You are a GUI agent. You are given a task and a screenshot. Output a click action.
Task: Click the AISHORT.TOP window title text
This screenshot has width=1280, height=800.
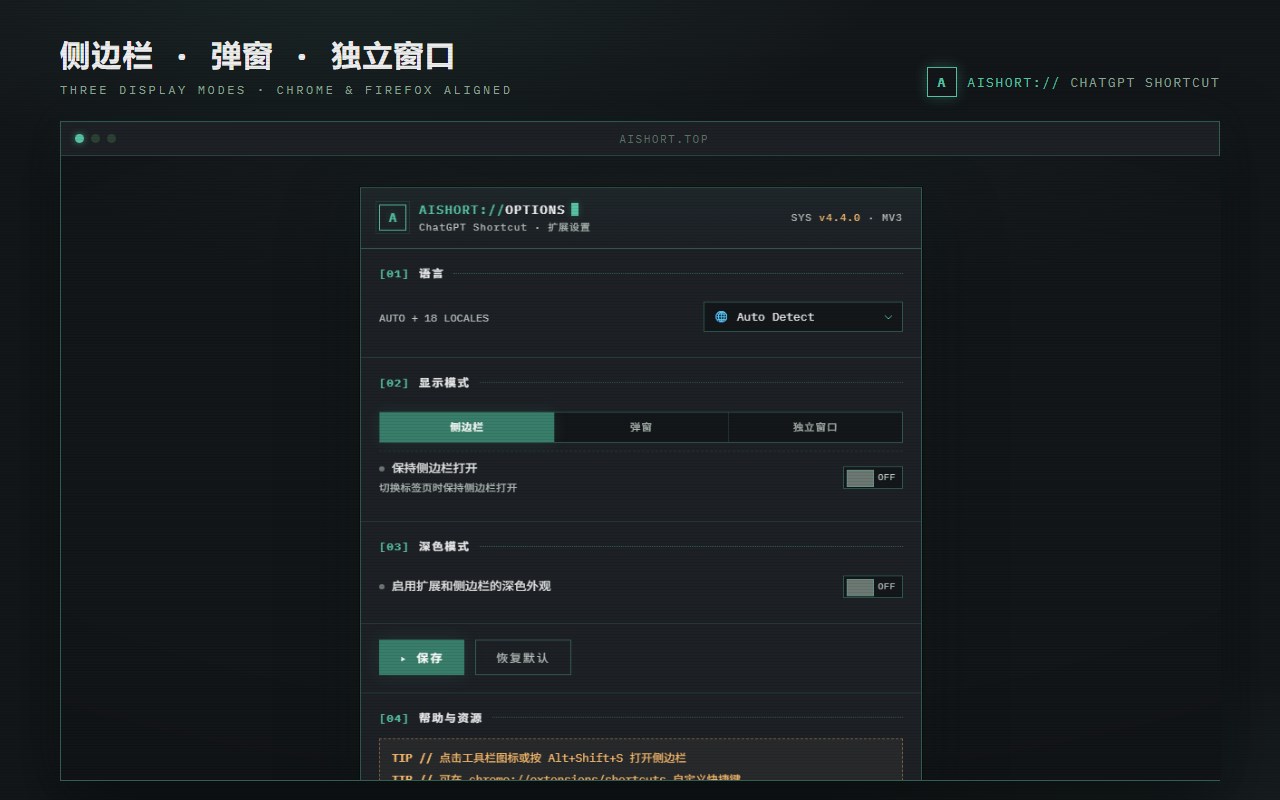tap(664, 139)
